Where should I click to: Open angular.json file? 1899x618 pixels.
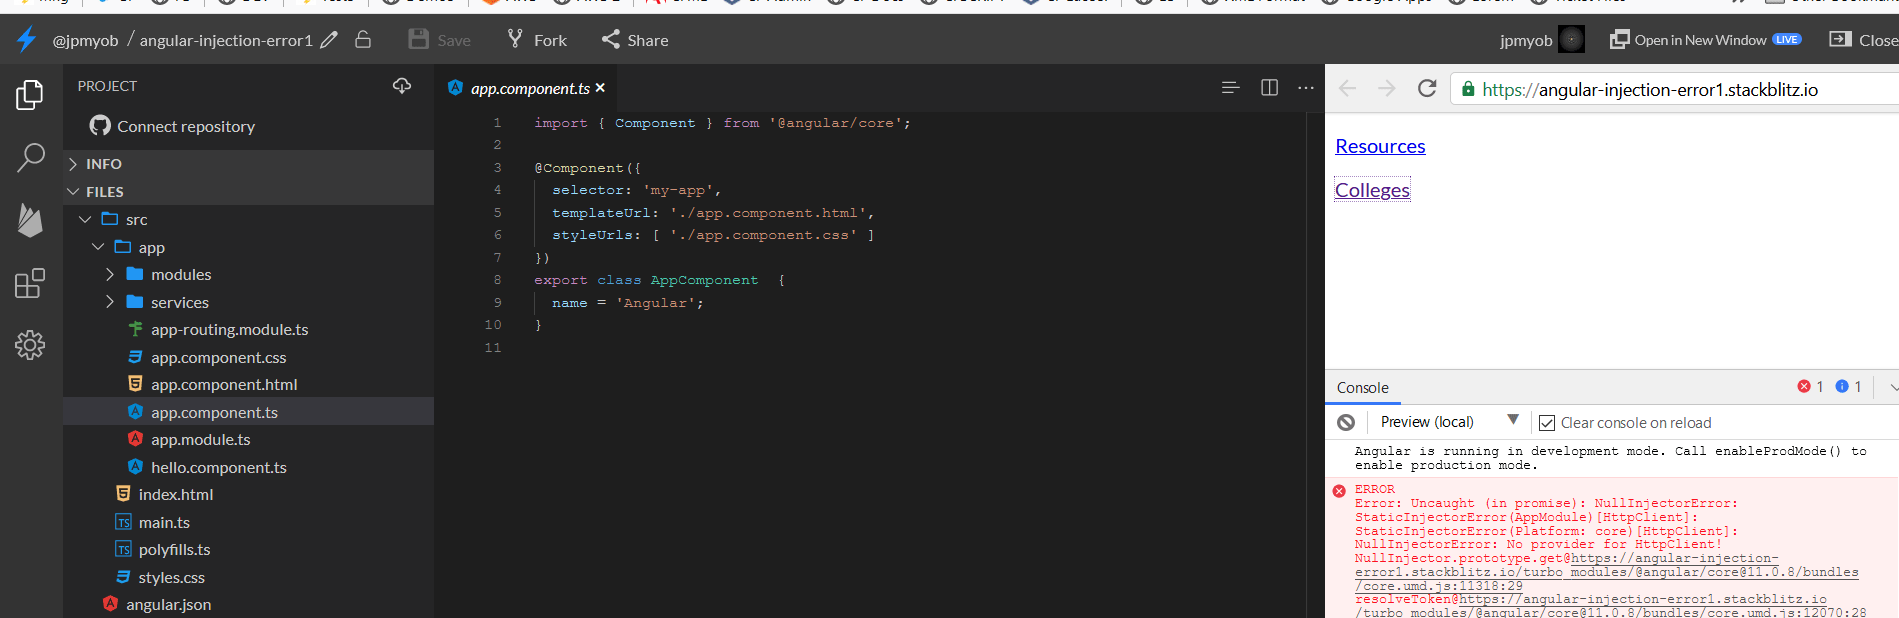[x=248, y=604]
